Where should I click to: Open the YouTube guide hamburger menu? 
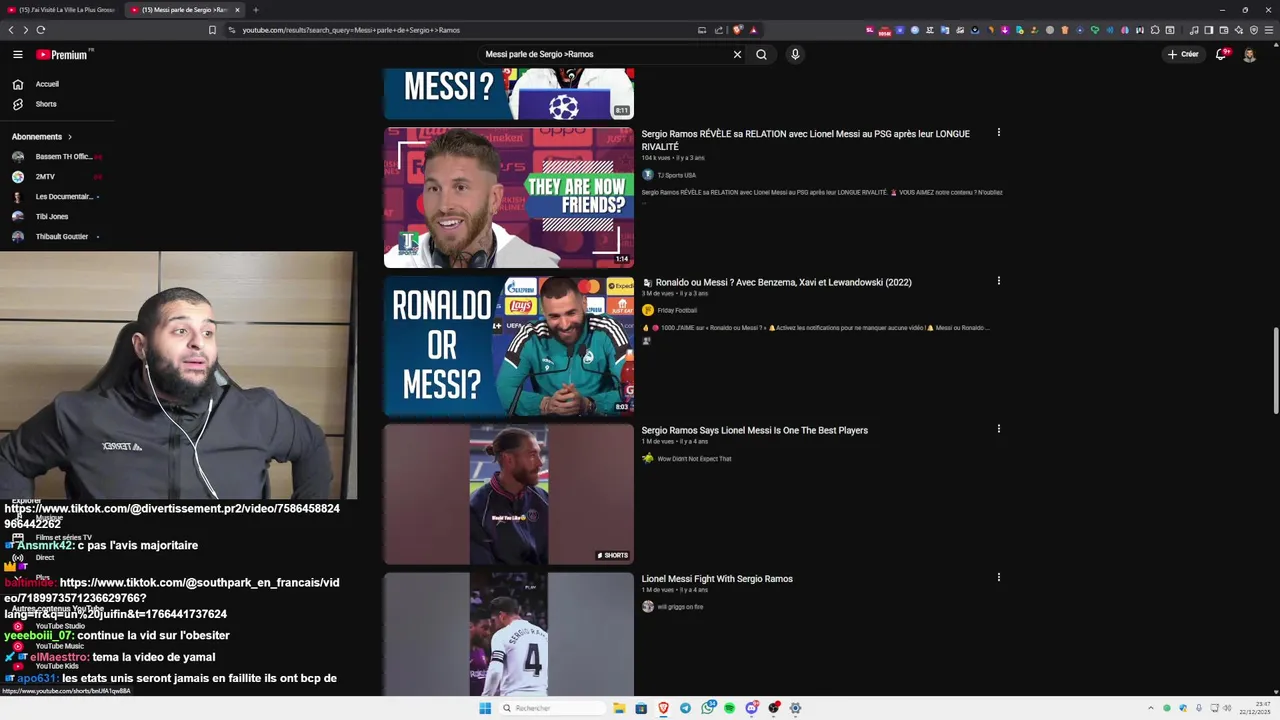pos(17,55)
